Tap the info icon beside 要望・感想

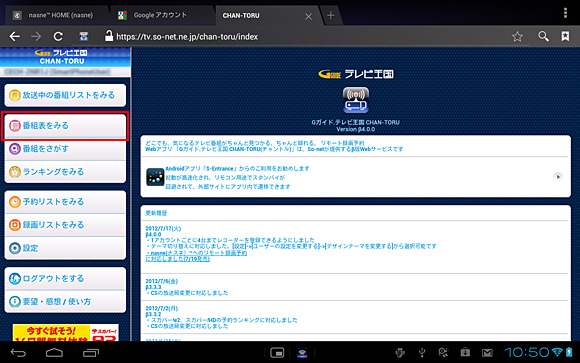pyautogui.click(x=14, y=302)
